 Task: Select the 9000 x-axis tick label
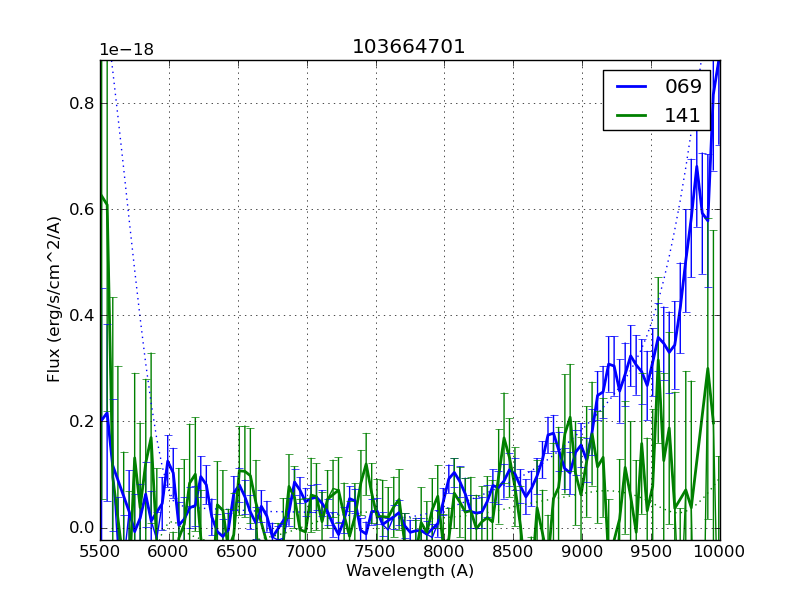[x=582, y=551]
